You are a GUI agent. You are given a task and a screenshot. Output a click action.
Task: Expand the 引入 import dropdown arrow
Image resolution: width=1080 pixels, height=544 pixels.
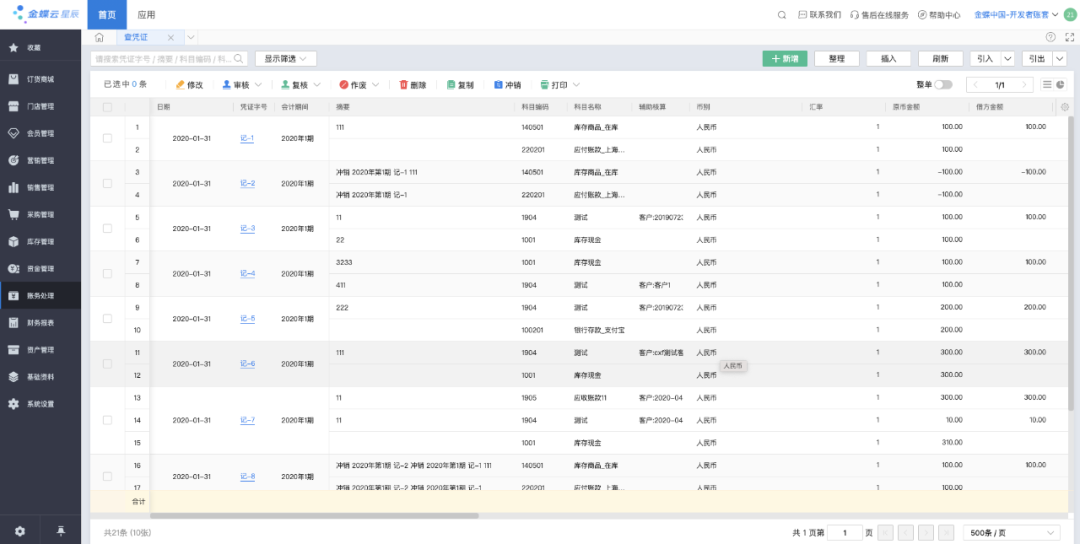click(1008, 59)
